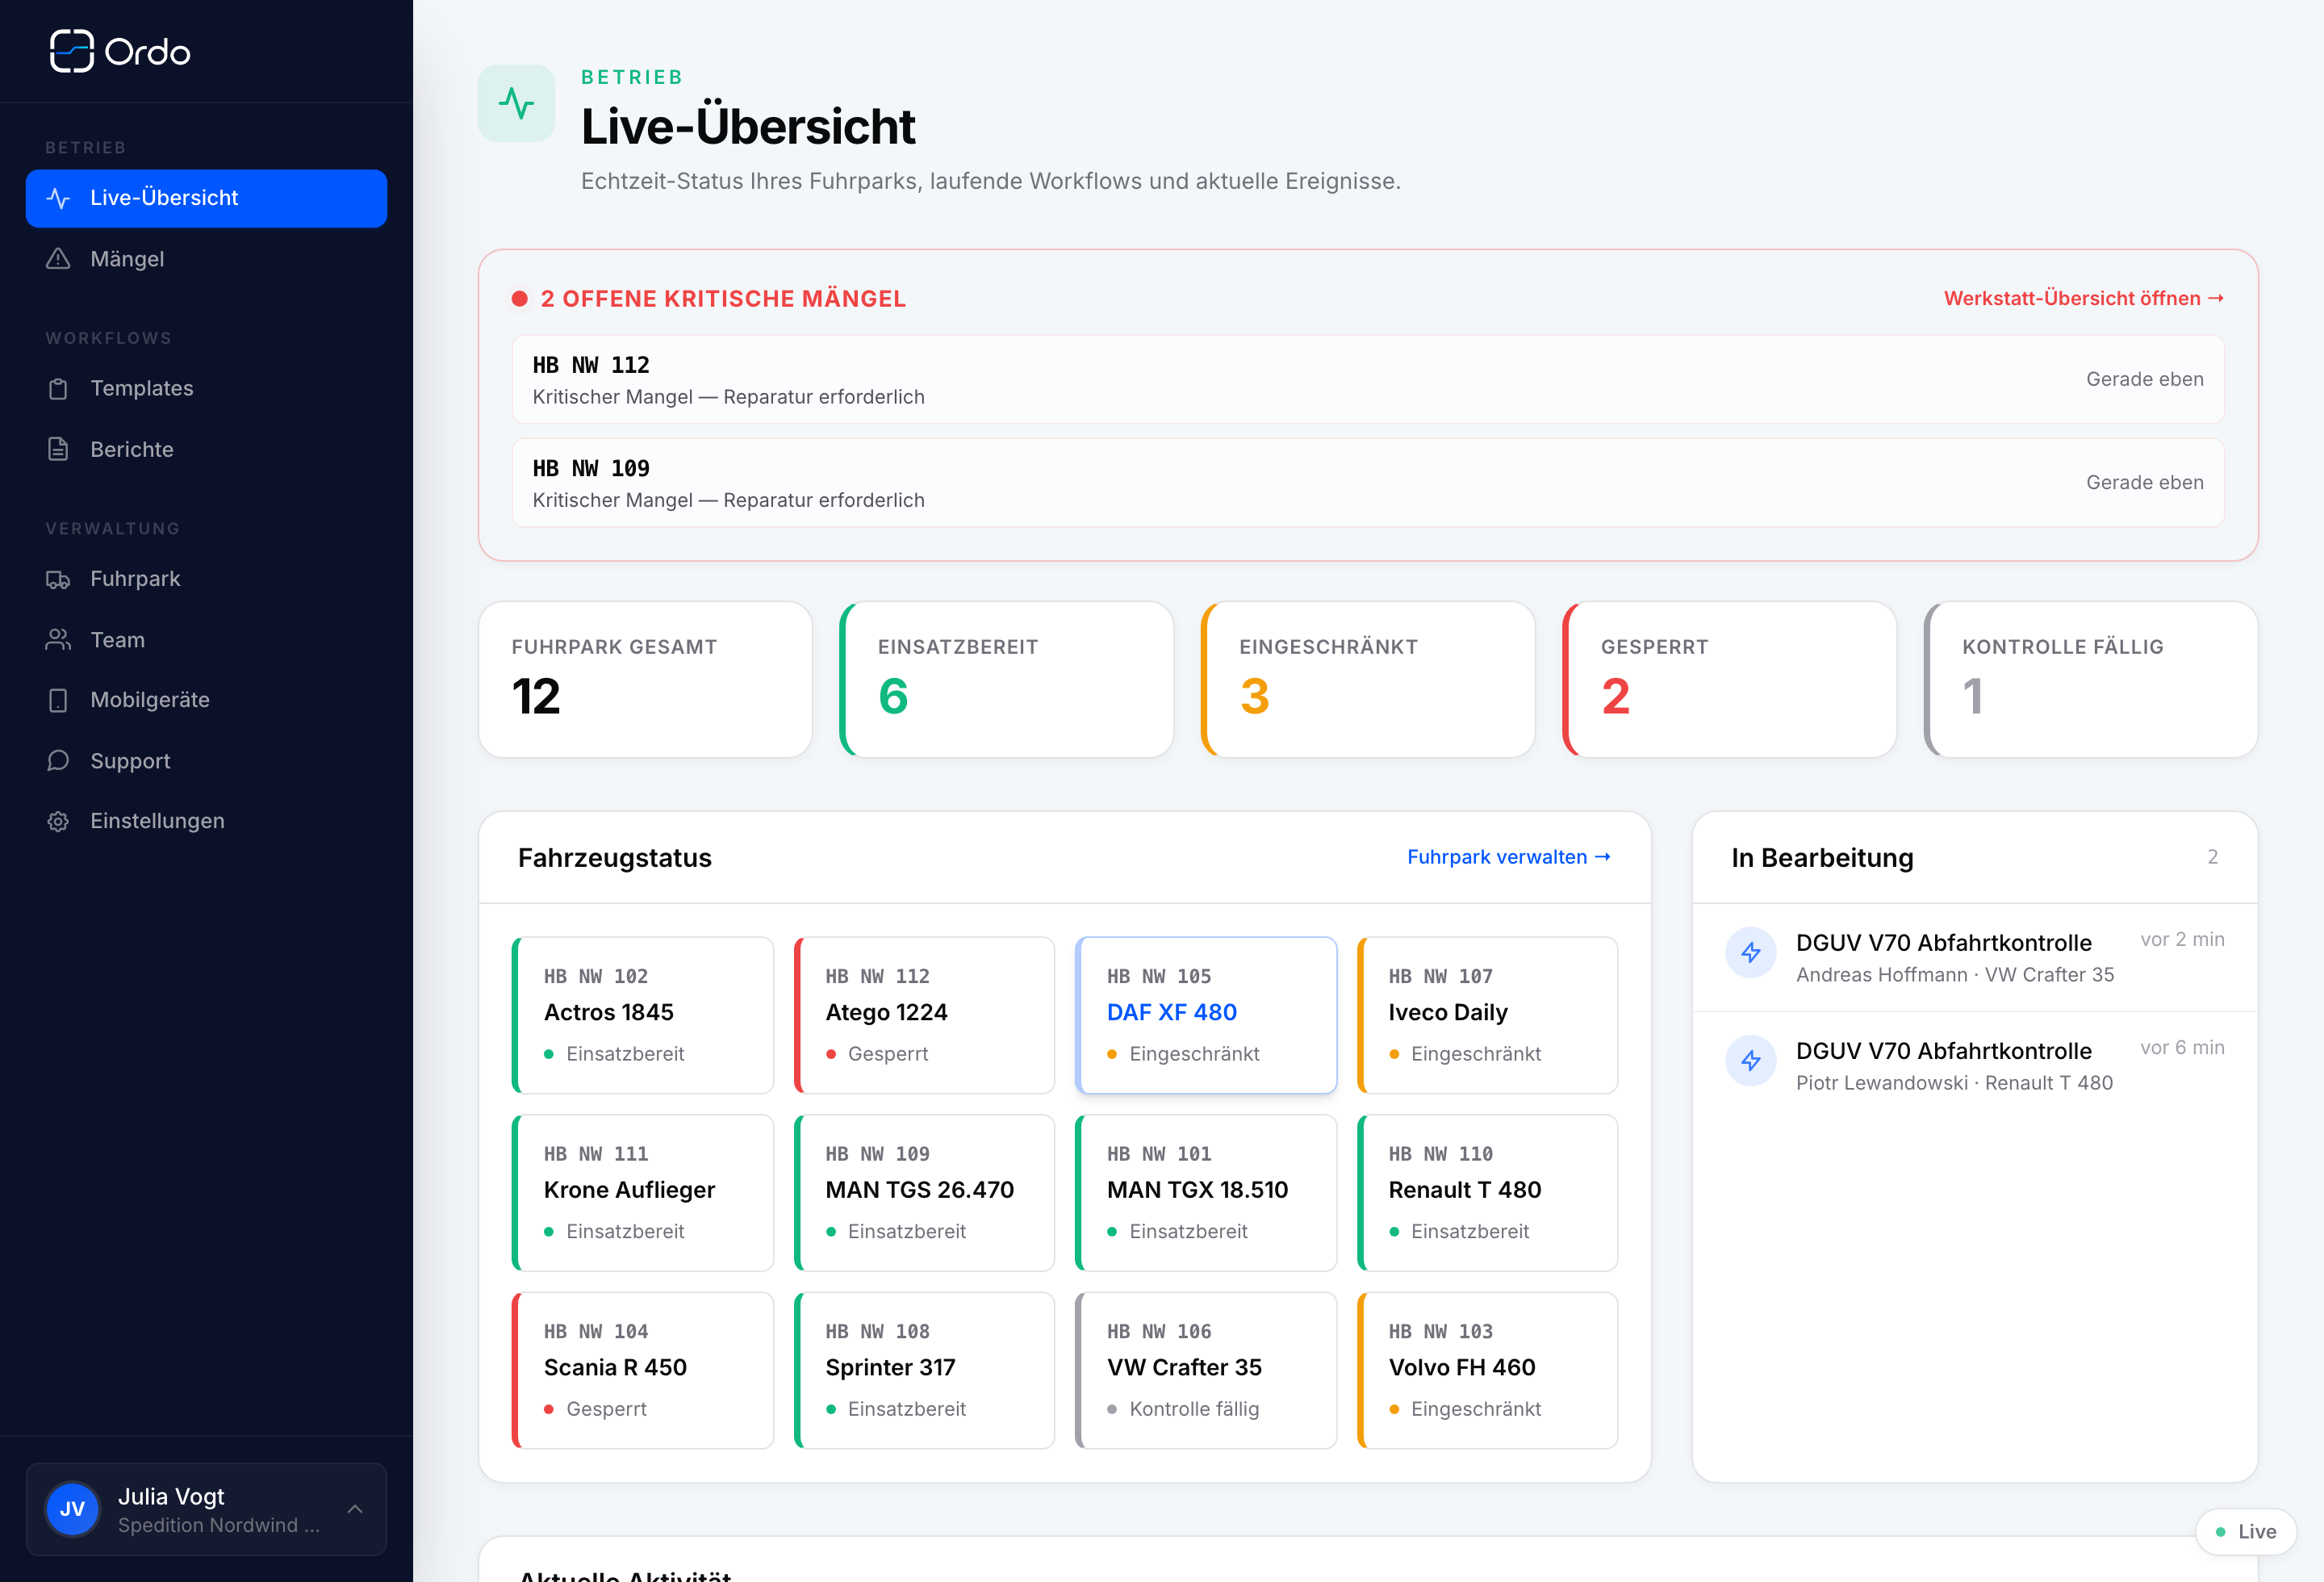Open the DAF XF 480 vehicle card
2324x1582 pixels.
tap(1206, 1015)
